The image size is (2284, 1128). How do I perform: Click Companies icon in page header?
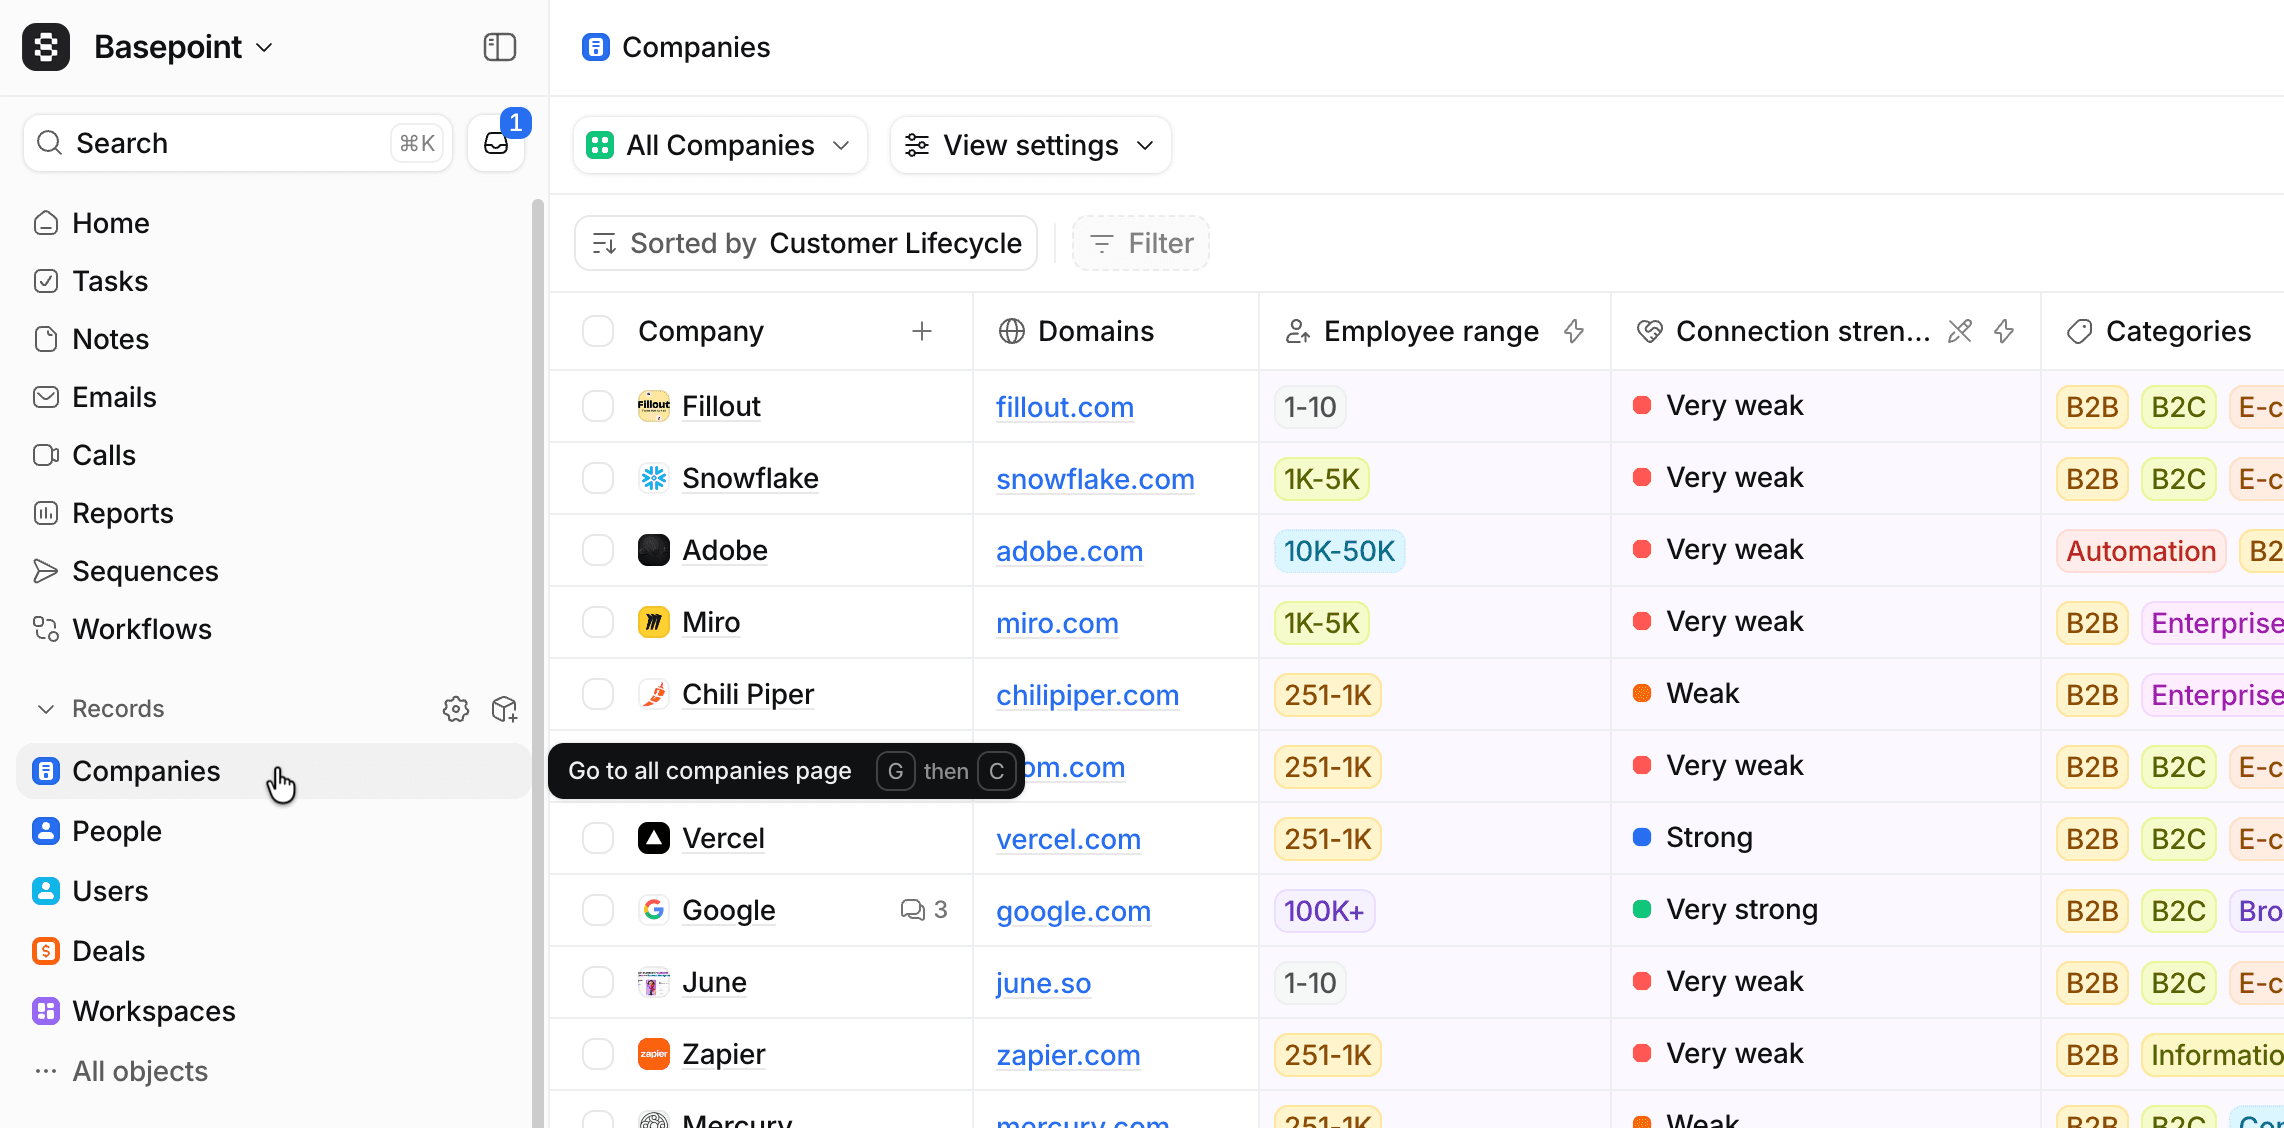[596, 47]
